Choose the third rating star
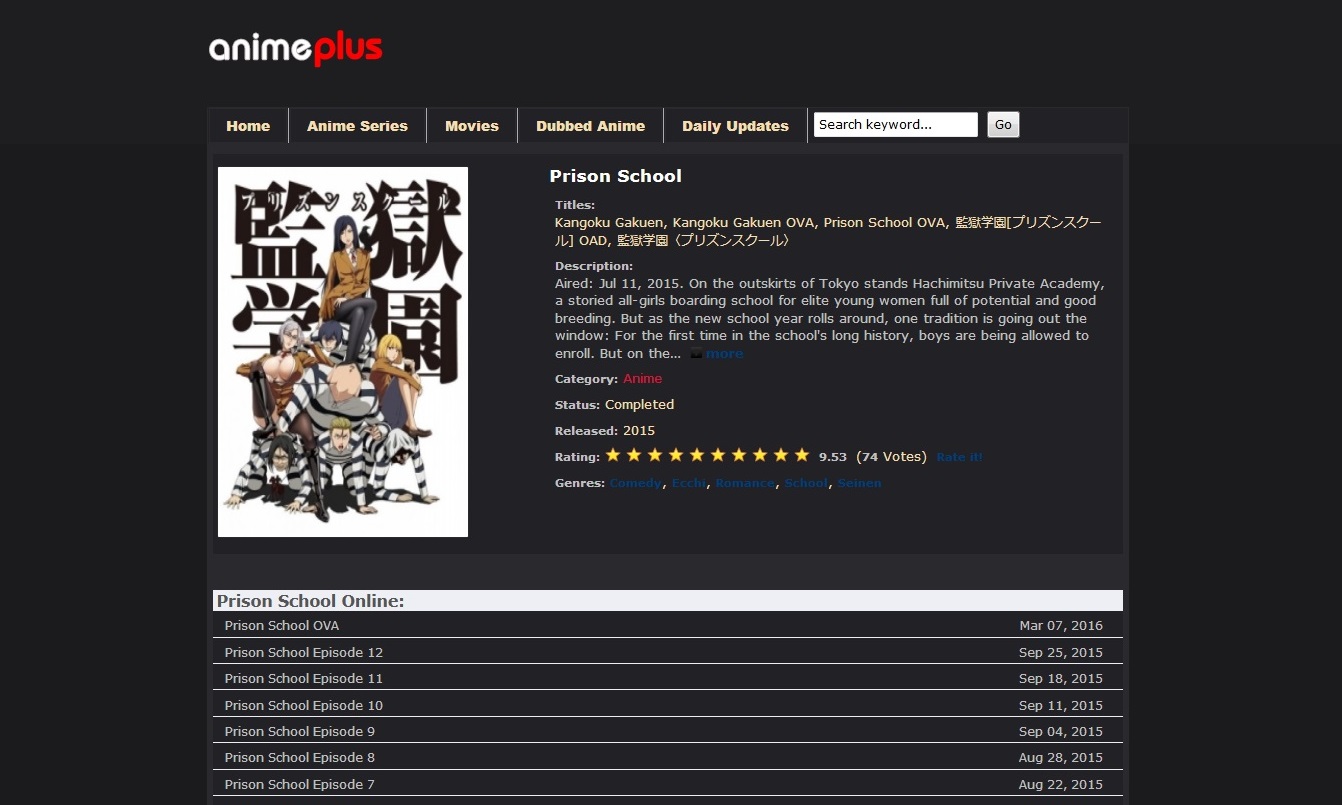Screen dimensions: 1342x805 (655, 455)
